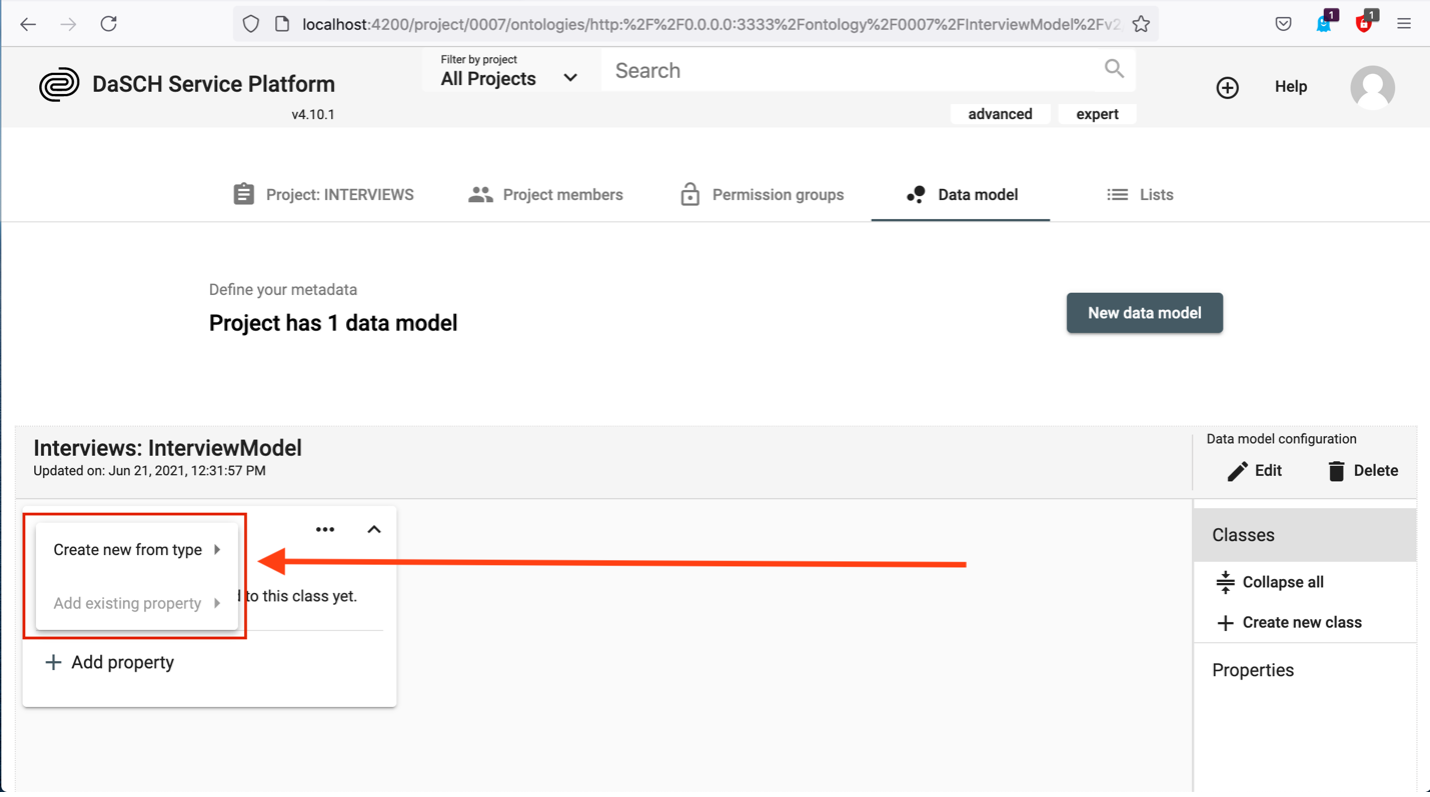Click the Collapse all icon in Classes panel
The width and height of the screenshot is (1430, 797).
pyautogui.click(x=1225, y=581)
